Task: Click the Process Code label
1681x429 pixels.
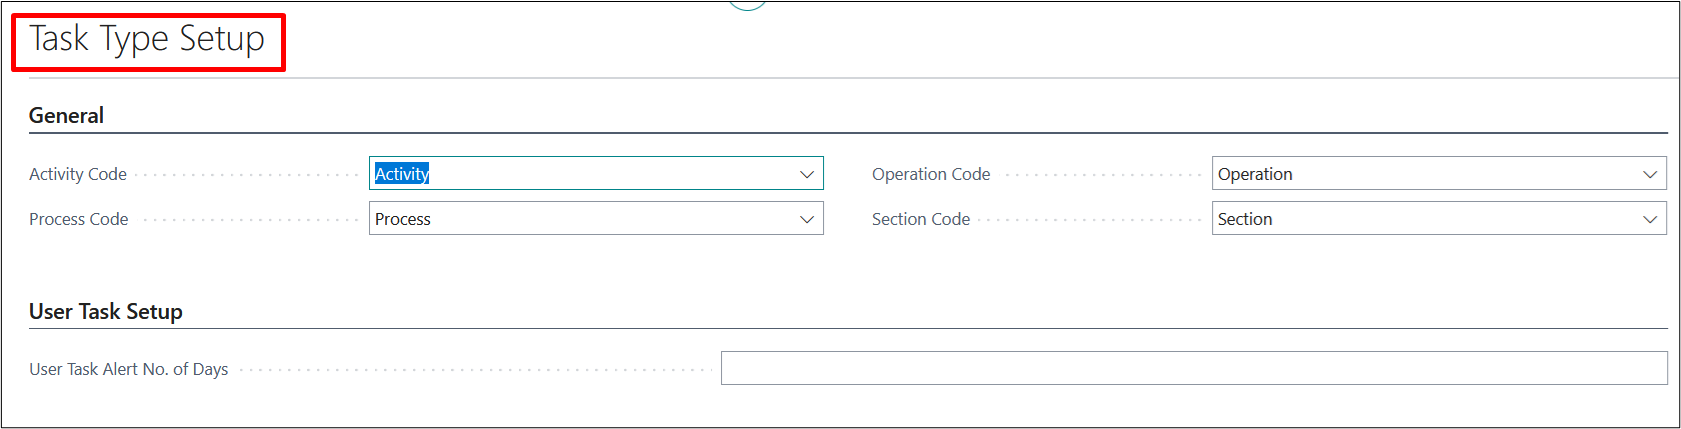Action: (79, 219)
